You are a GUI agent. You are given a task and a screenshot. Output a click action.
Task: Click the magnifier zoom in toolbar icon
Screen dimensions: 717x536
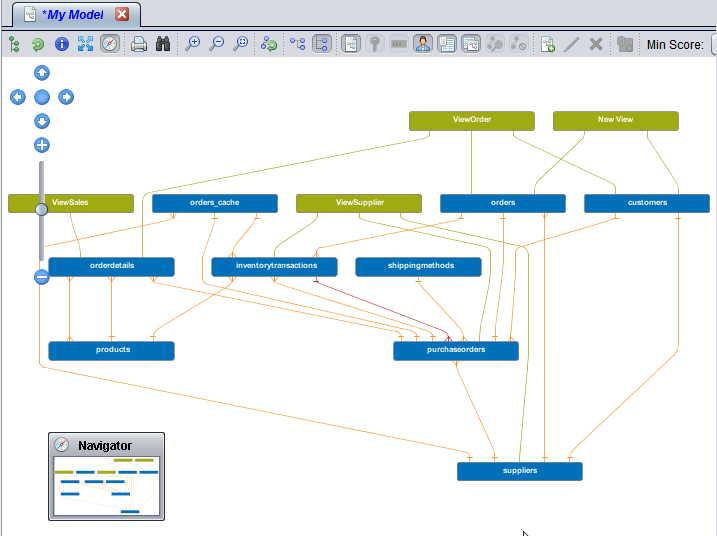click(193, 44)
